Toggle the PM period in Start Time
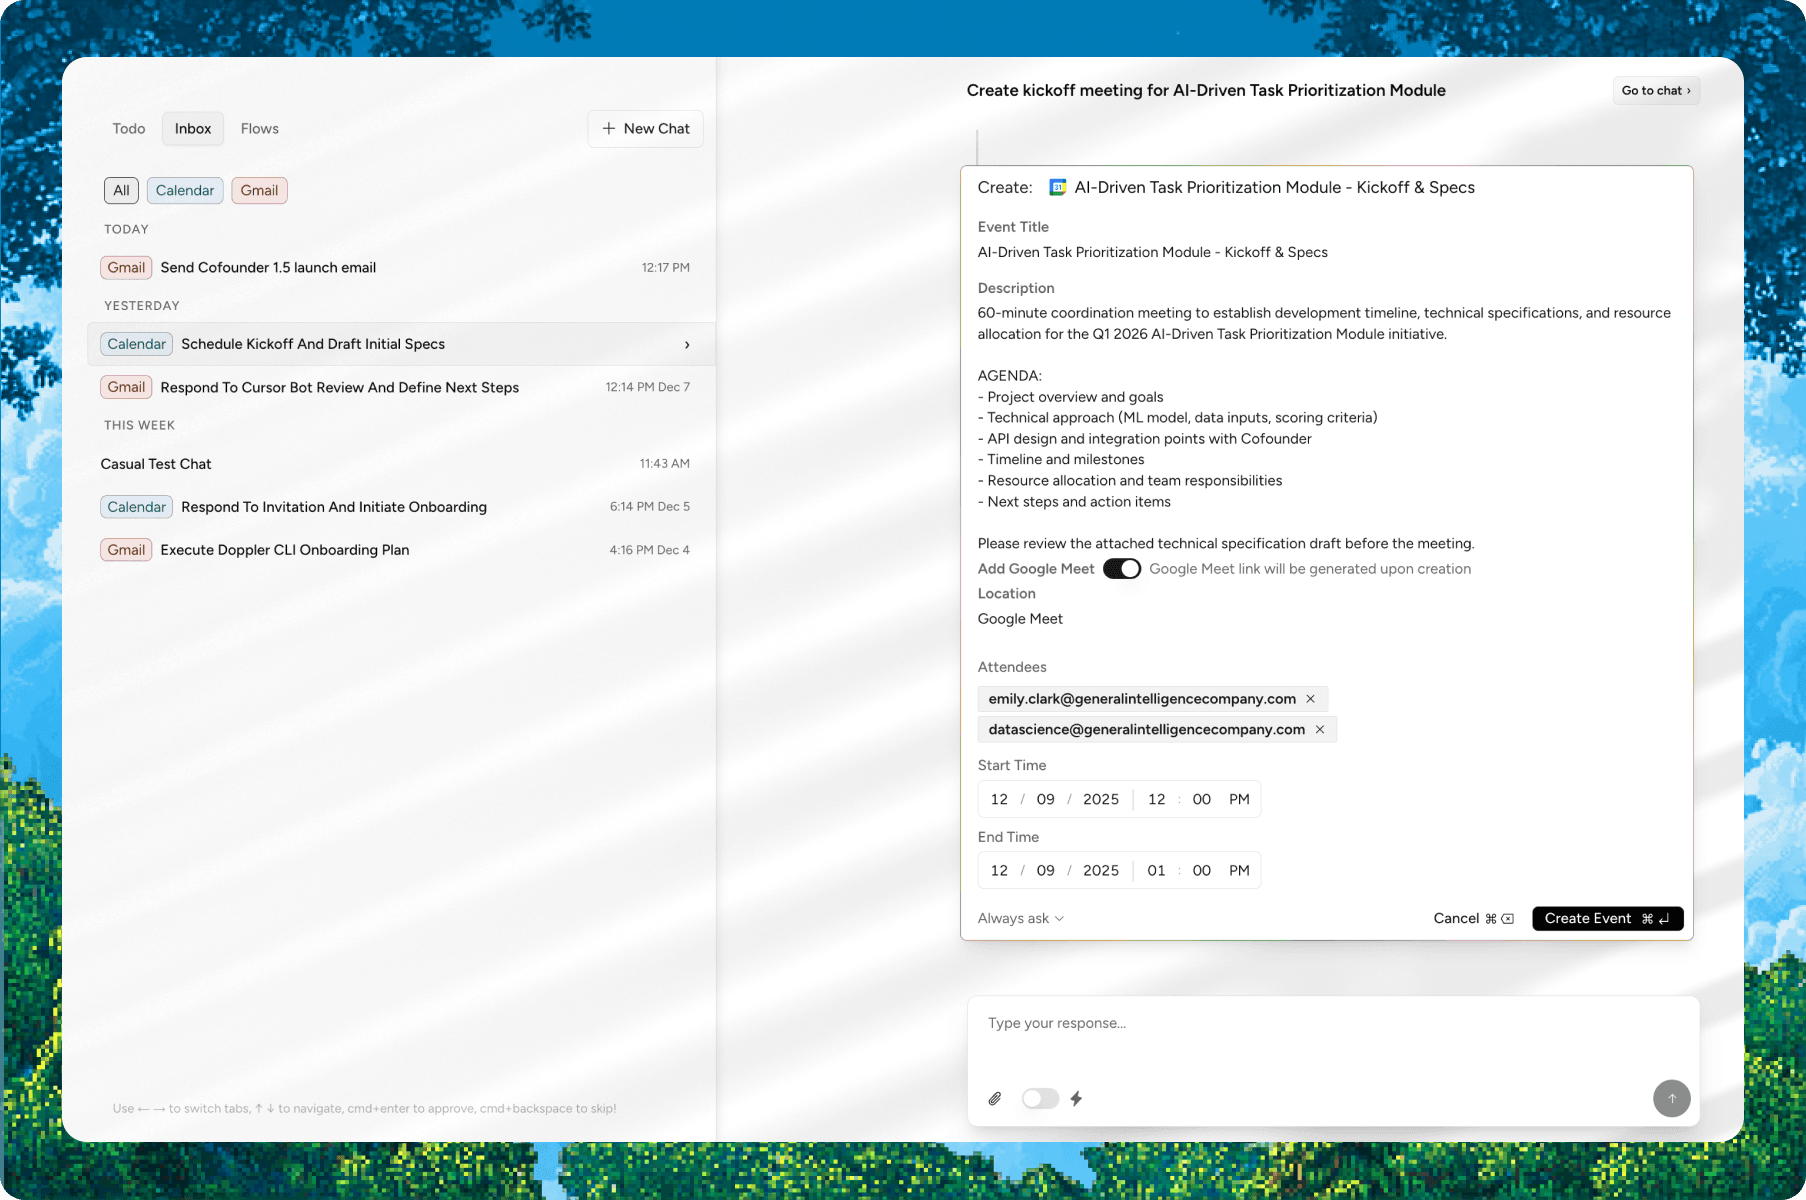This screenshot has height=1200, width=1806. coord(1239,800)
